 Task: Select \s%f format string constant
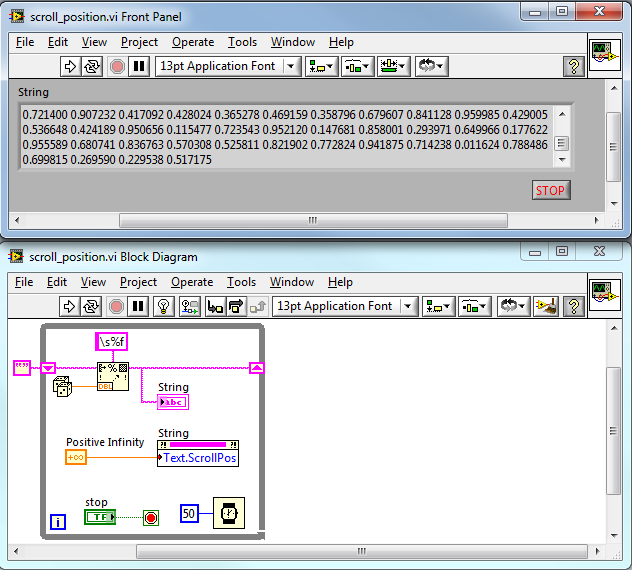[112, 342]
